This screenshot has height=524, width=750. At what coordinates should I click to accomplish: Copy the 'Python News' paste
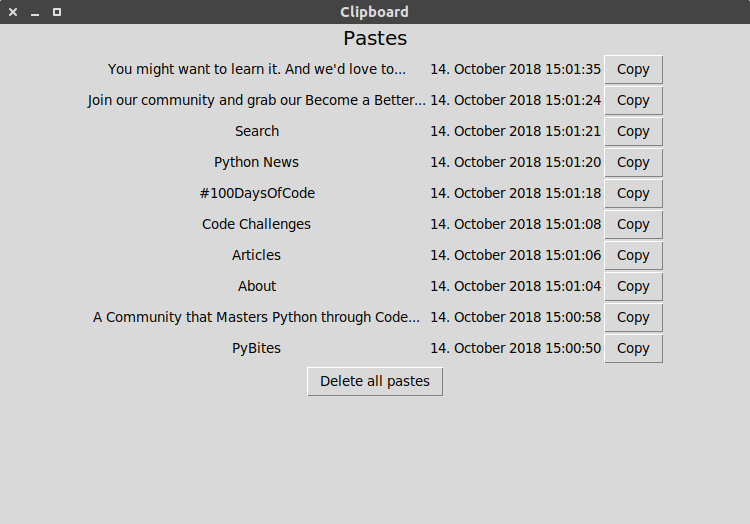(x=633, y=163)
